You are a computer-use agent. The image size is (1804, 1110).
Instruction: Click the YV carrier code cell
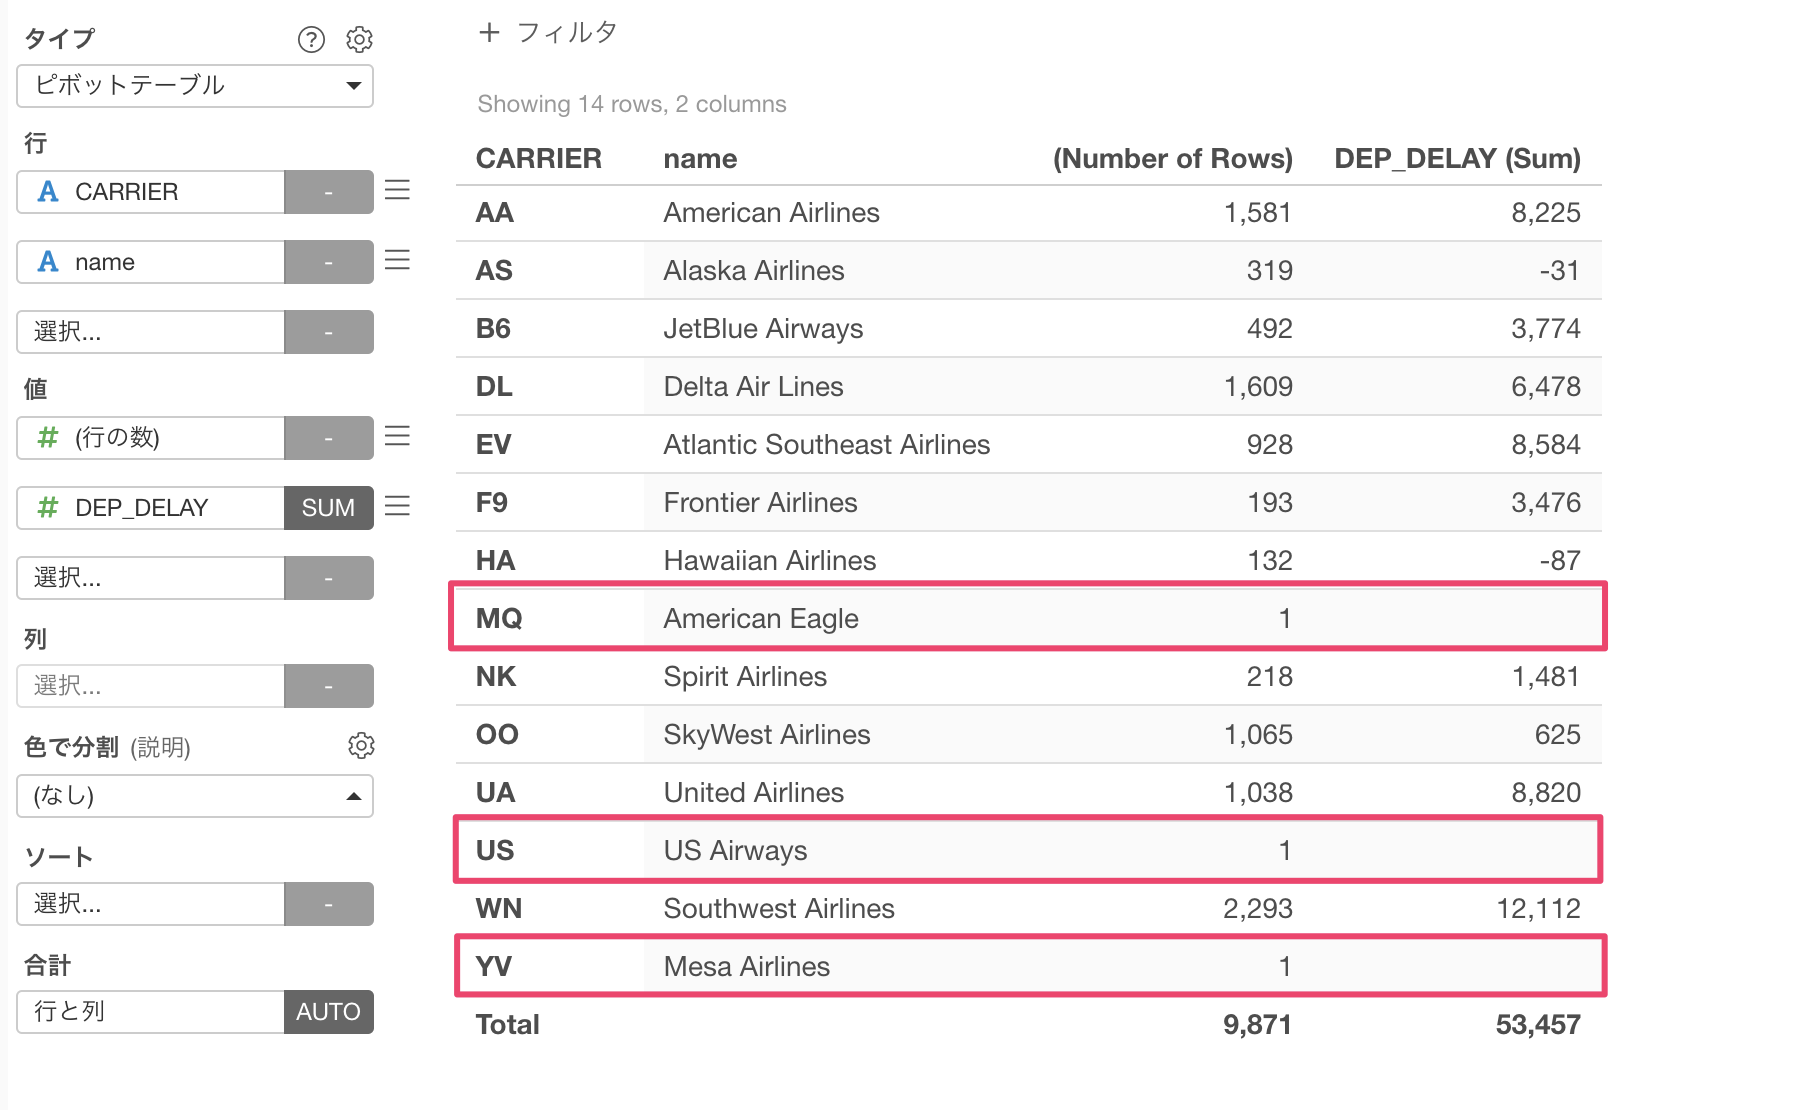click(494, 967)
